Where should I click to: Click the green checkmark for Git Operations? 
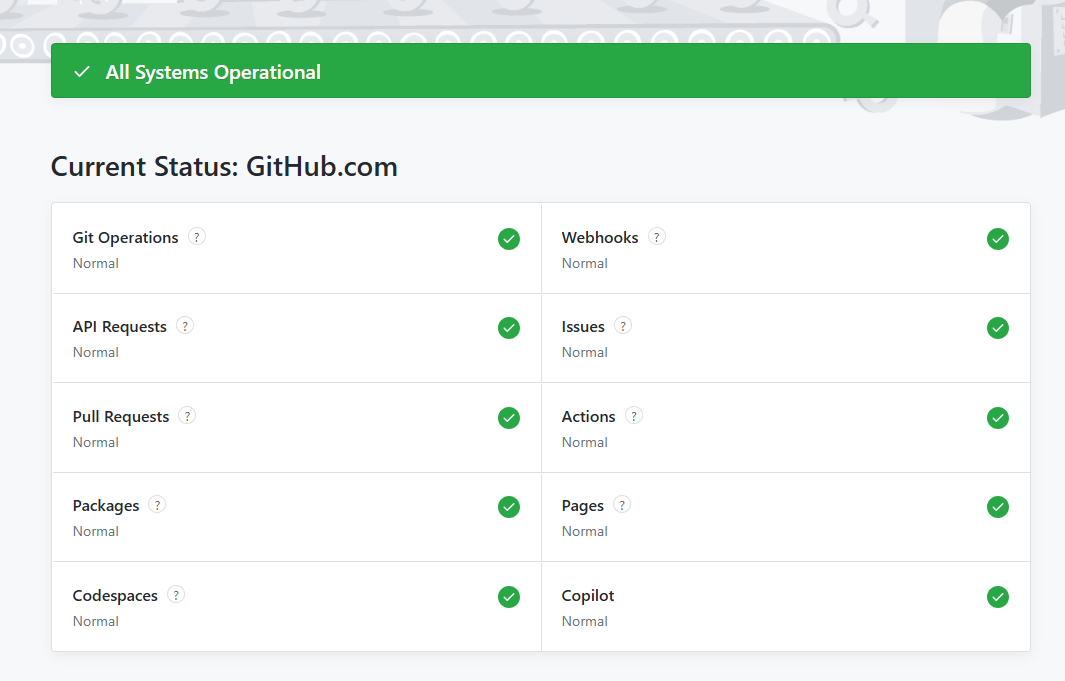[509, 239]
